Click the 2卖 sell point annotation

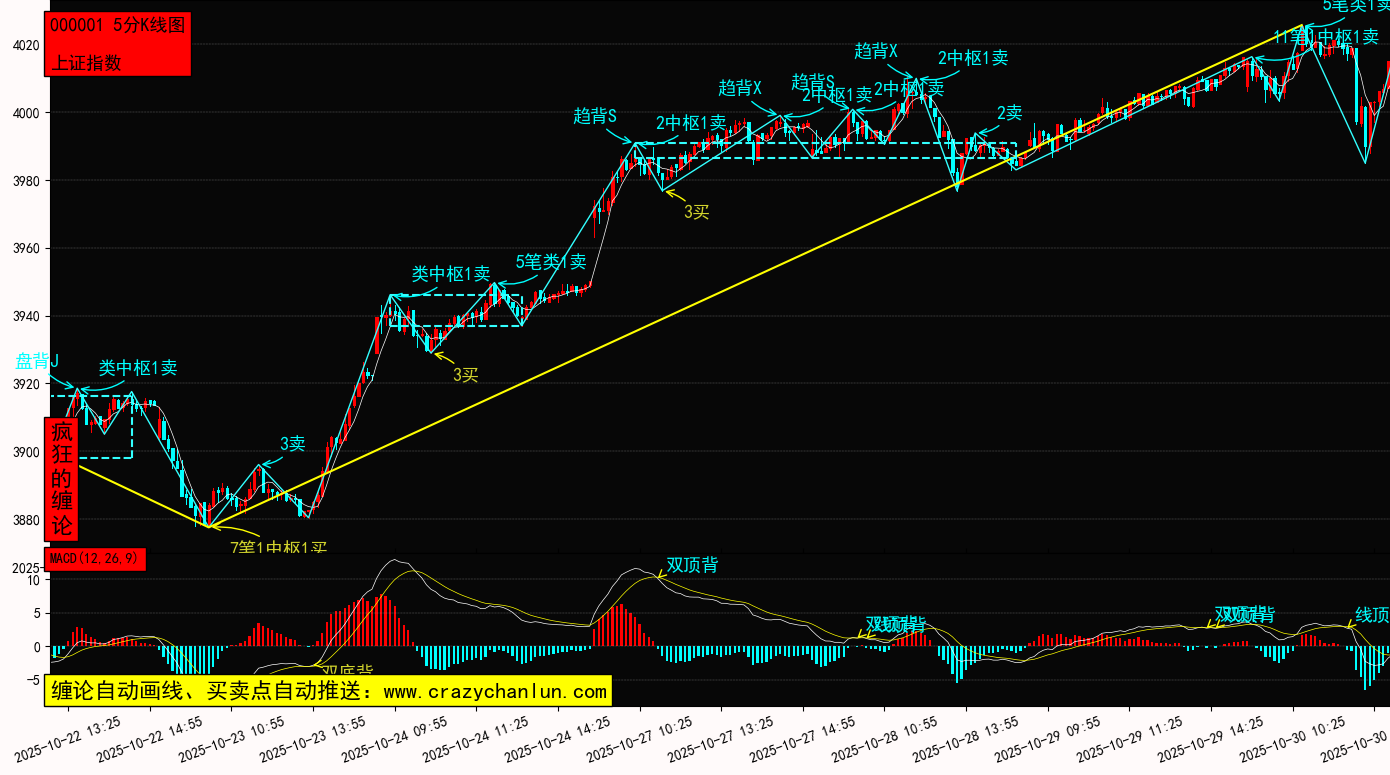1009,112
